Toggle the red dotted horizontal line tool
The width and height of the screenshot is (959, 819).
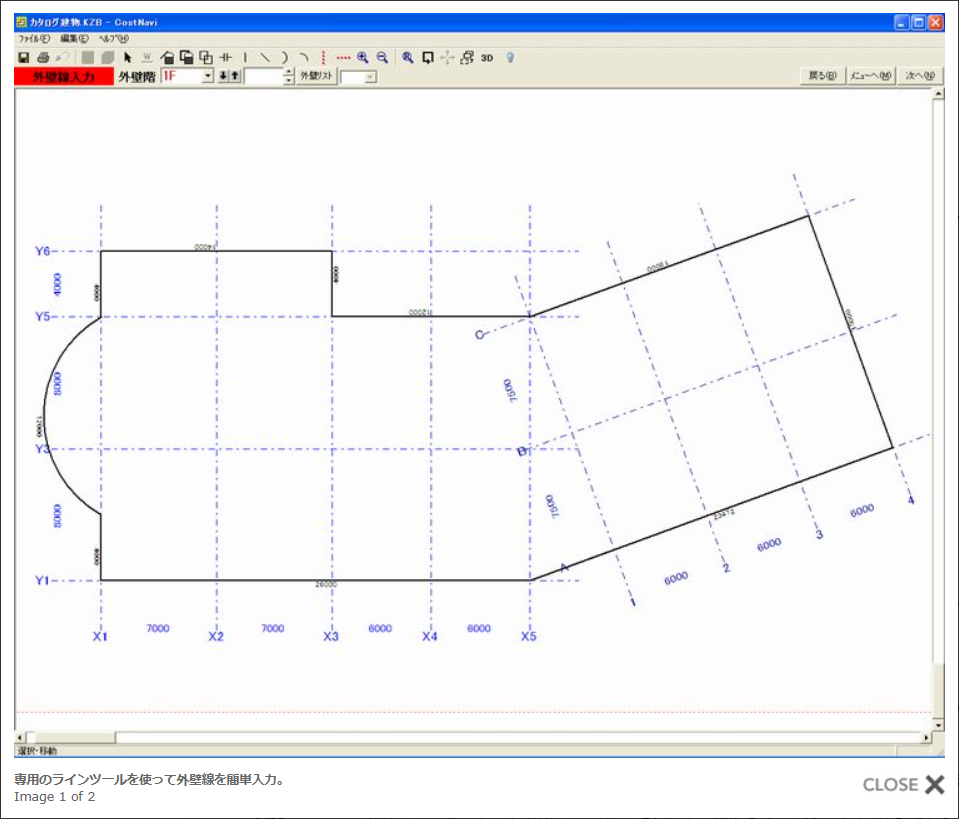(x=344, y=58)
